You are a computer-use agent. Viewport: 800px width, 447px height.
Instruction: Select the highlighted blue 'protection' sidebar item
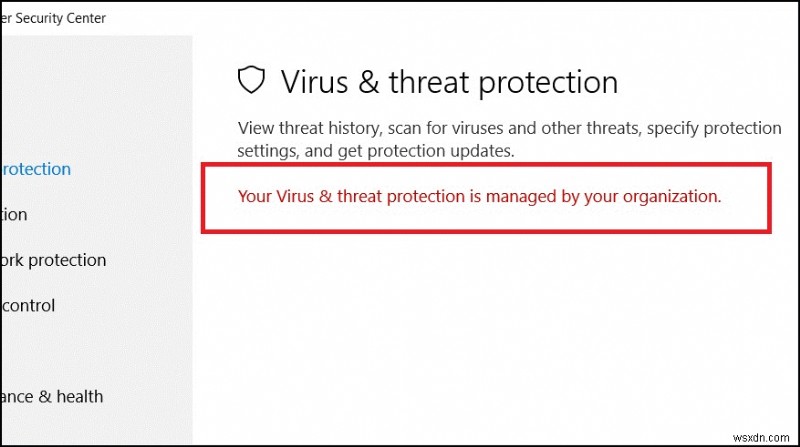[x=36, y=169]
